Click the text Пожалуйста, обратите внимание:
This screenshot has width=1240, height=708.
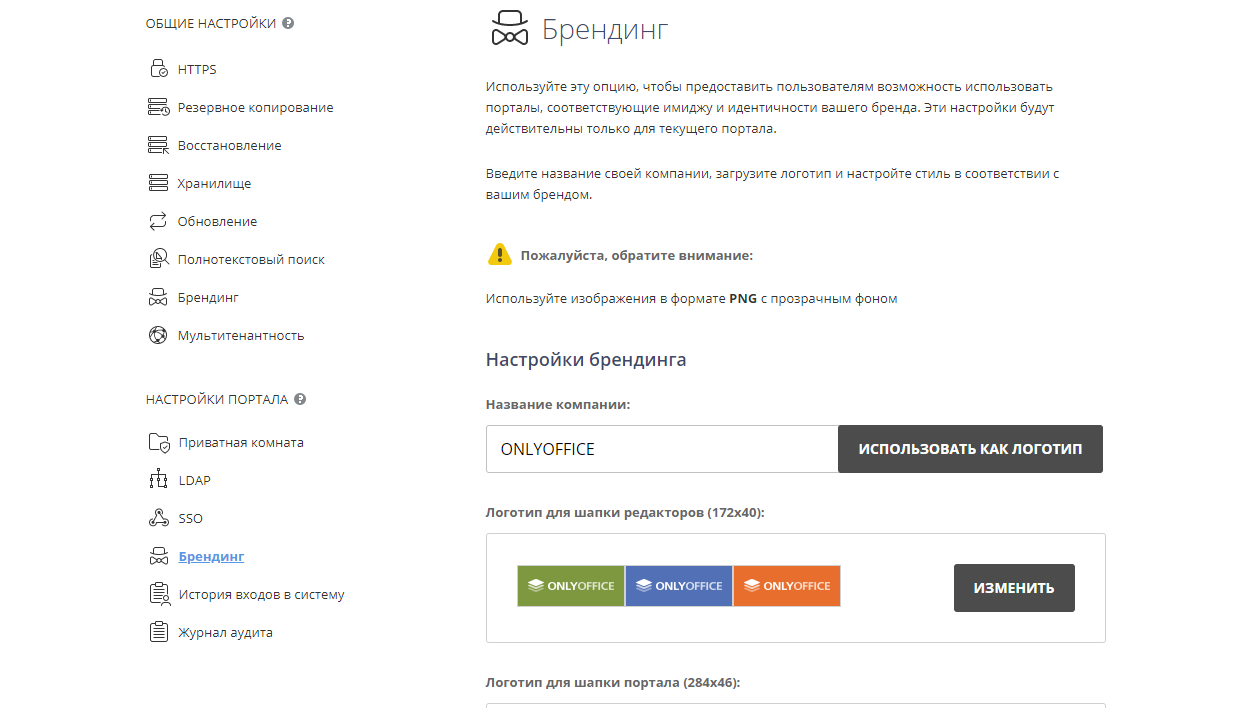point(636,255)
